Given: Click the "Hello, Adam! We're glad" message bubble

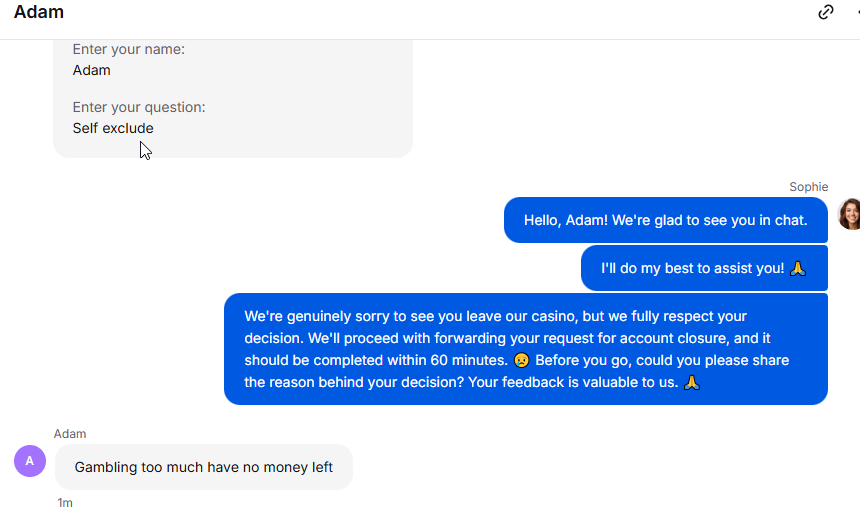Looking at the screenshot, I should (x=665, y=220).
